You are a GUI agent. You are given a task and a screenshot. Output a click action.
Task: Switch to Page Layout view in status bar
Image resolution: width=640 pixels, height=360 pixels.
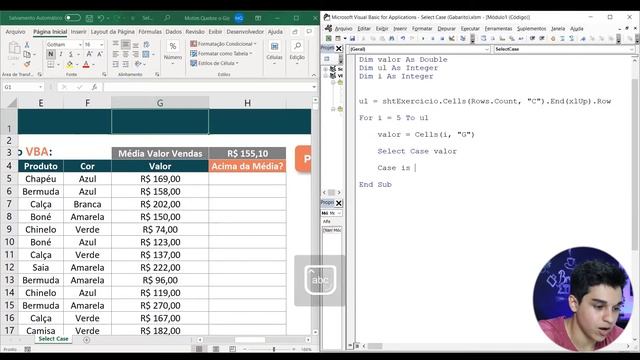pos(216,349)
